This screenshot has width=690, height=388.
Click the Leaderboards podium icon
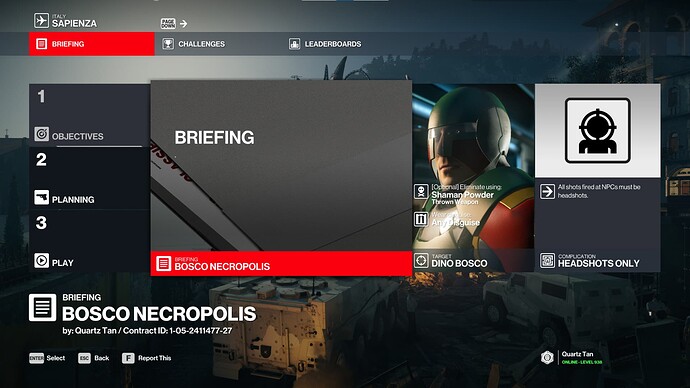click(x=294, y=44)
